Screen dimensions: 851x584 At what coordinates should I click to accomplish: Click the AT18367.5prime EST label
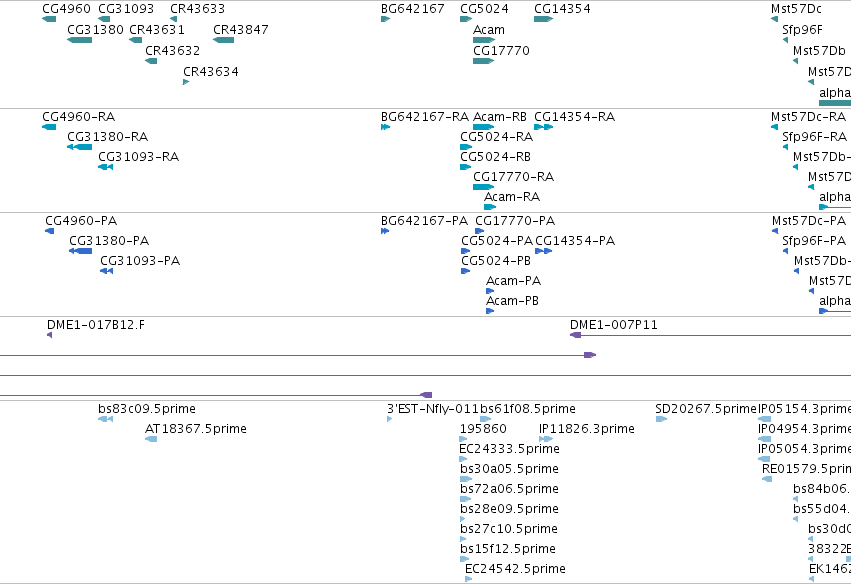click(x=196, y=429)
